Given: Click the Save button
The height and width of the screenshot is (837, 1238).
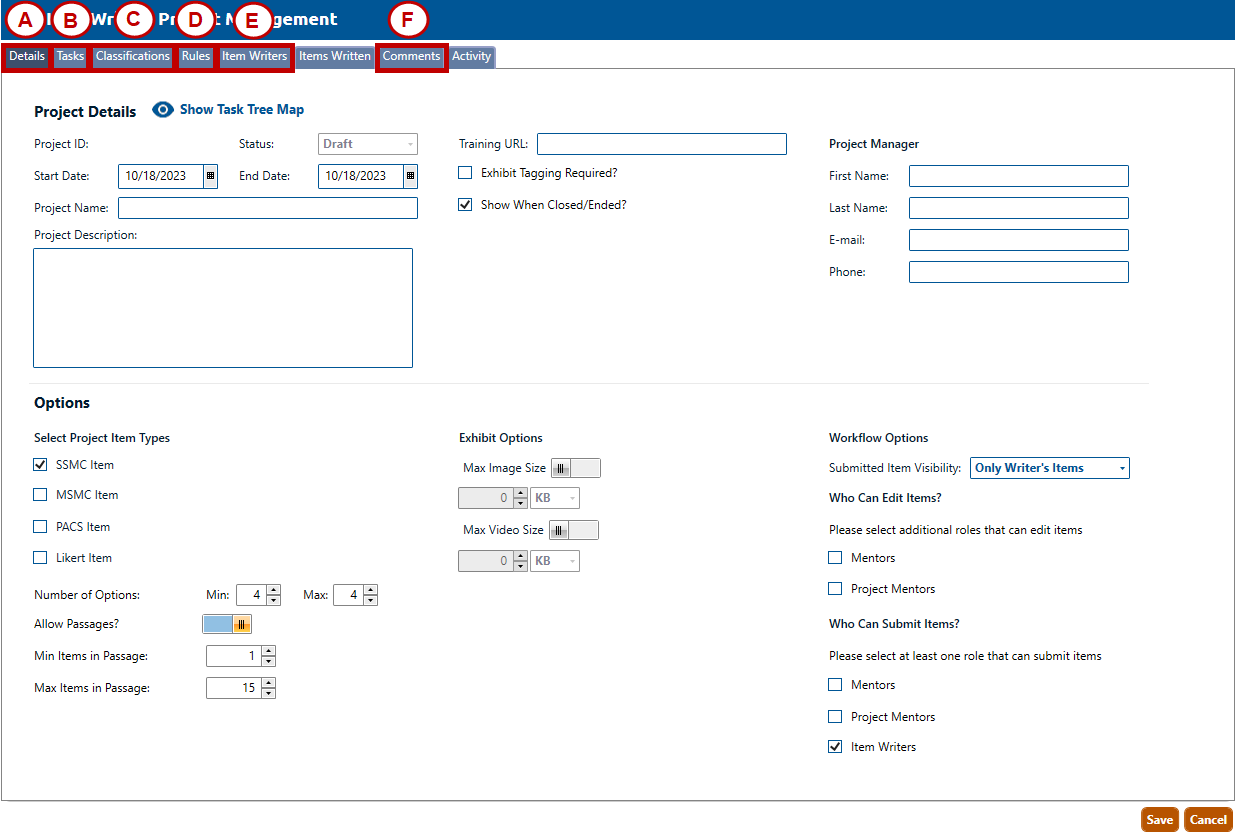Looking at the screenshot, I should pos(1159,820).
